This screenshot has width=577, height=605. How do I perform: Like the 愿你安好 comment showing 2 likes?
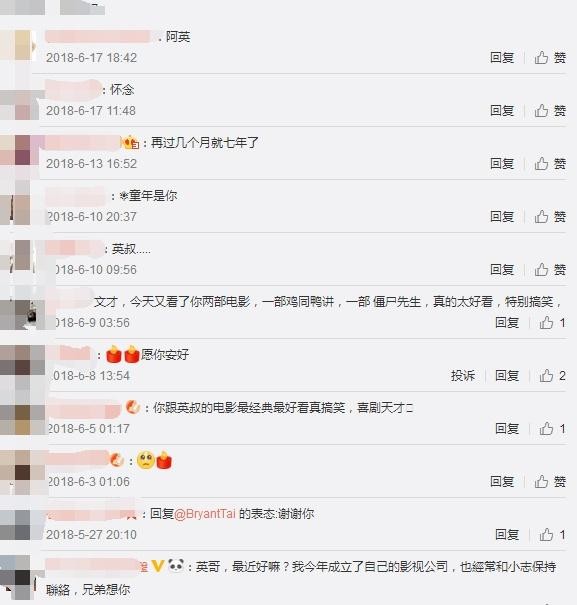[x=552, y=375]
